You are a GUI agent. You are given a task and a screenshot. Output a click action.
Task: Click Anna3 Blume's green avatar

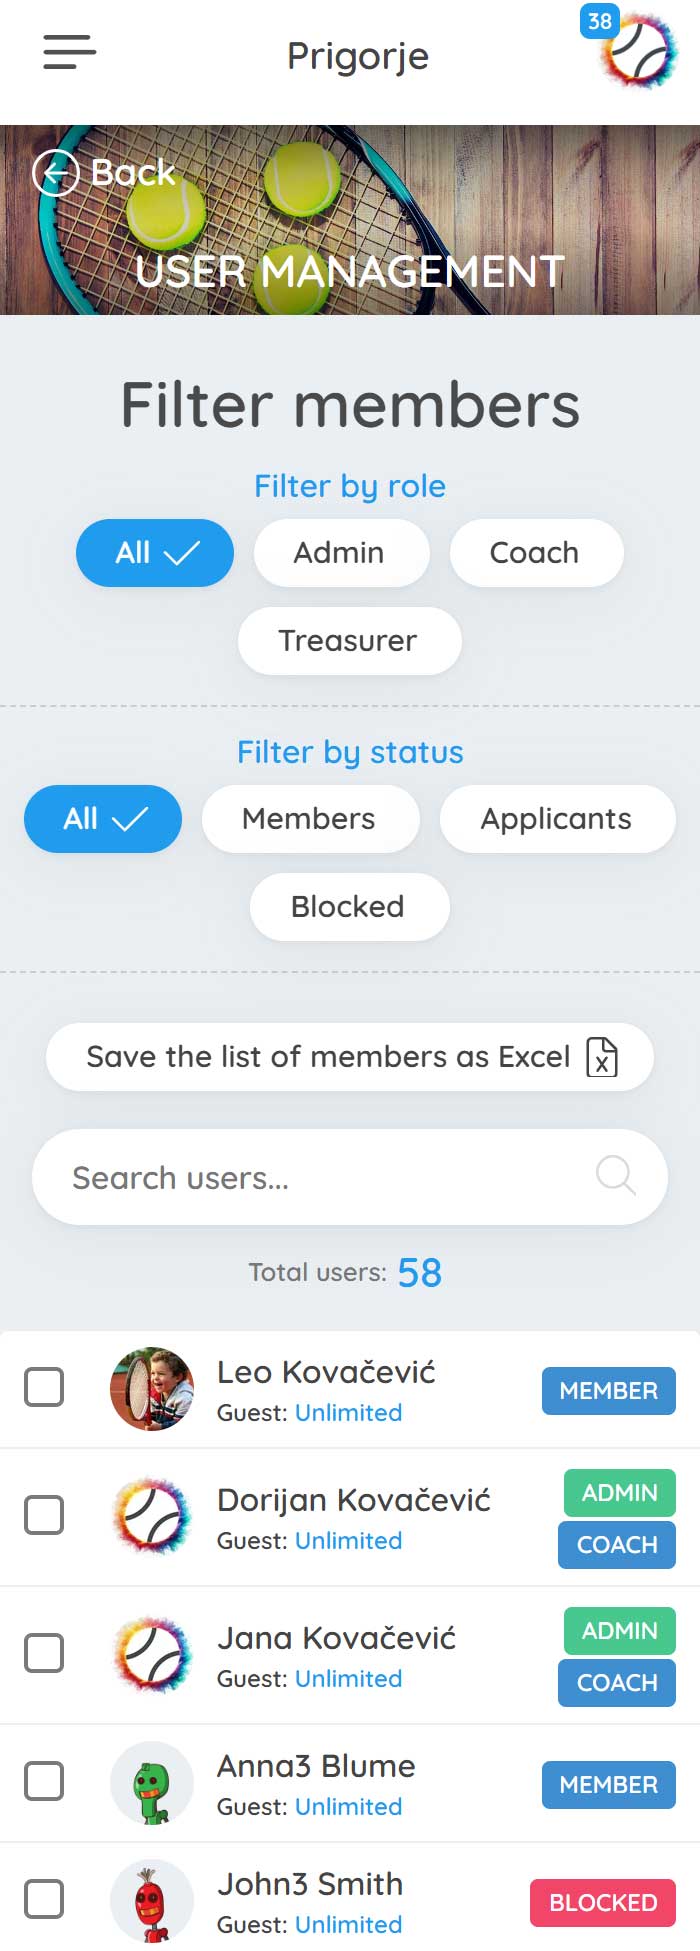[152, 1783]
